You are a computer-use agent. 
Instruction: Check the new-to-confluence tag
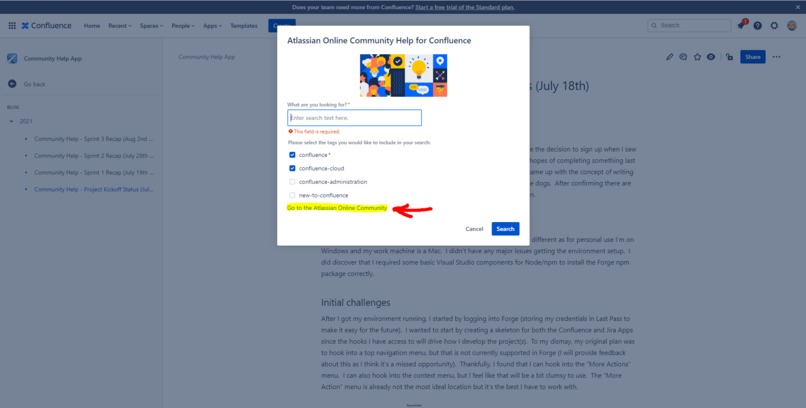(292, 195)
